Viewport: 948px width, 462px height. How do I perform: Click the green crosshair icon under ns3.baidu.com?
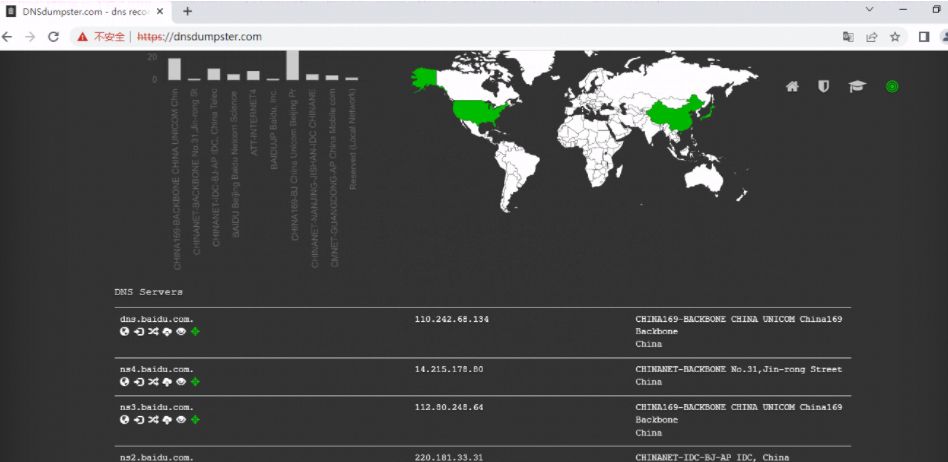coord(195,420)
